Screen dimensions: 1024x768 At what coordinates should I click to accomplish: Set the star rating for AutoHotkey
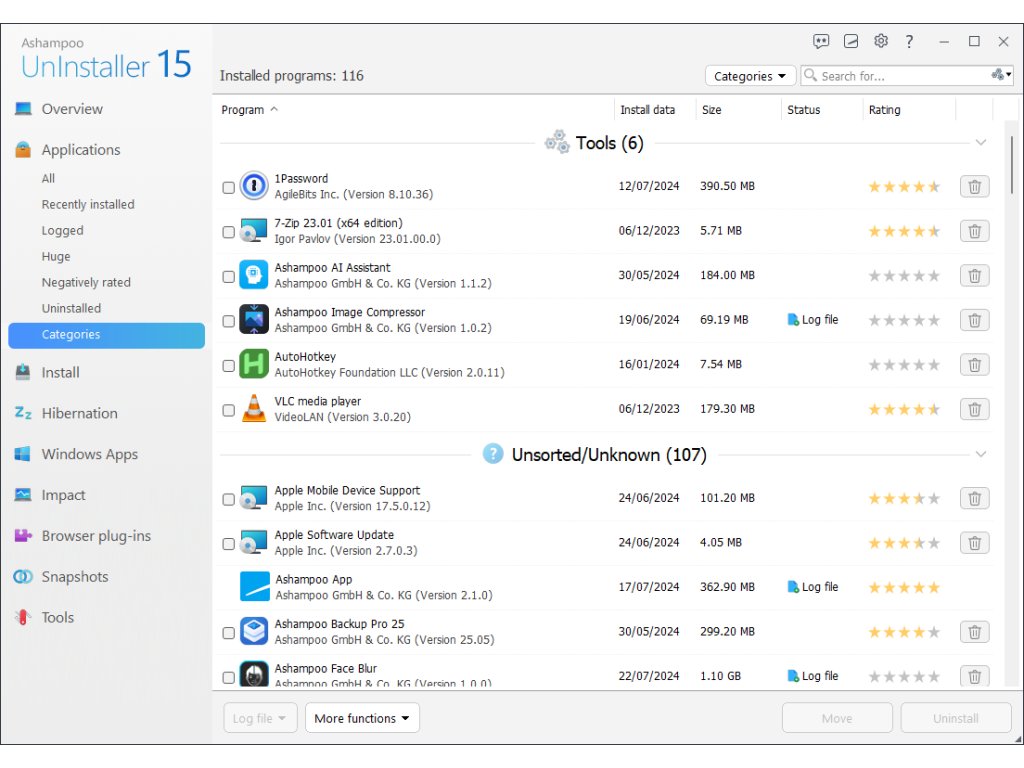point(904,365)
